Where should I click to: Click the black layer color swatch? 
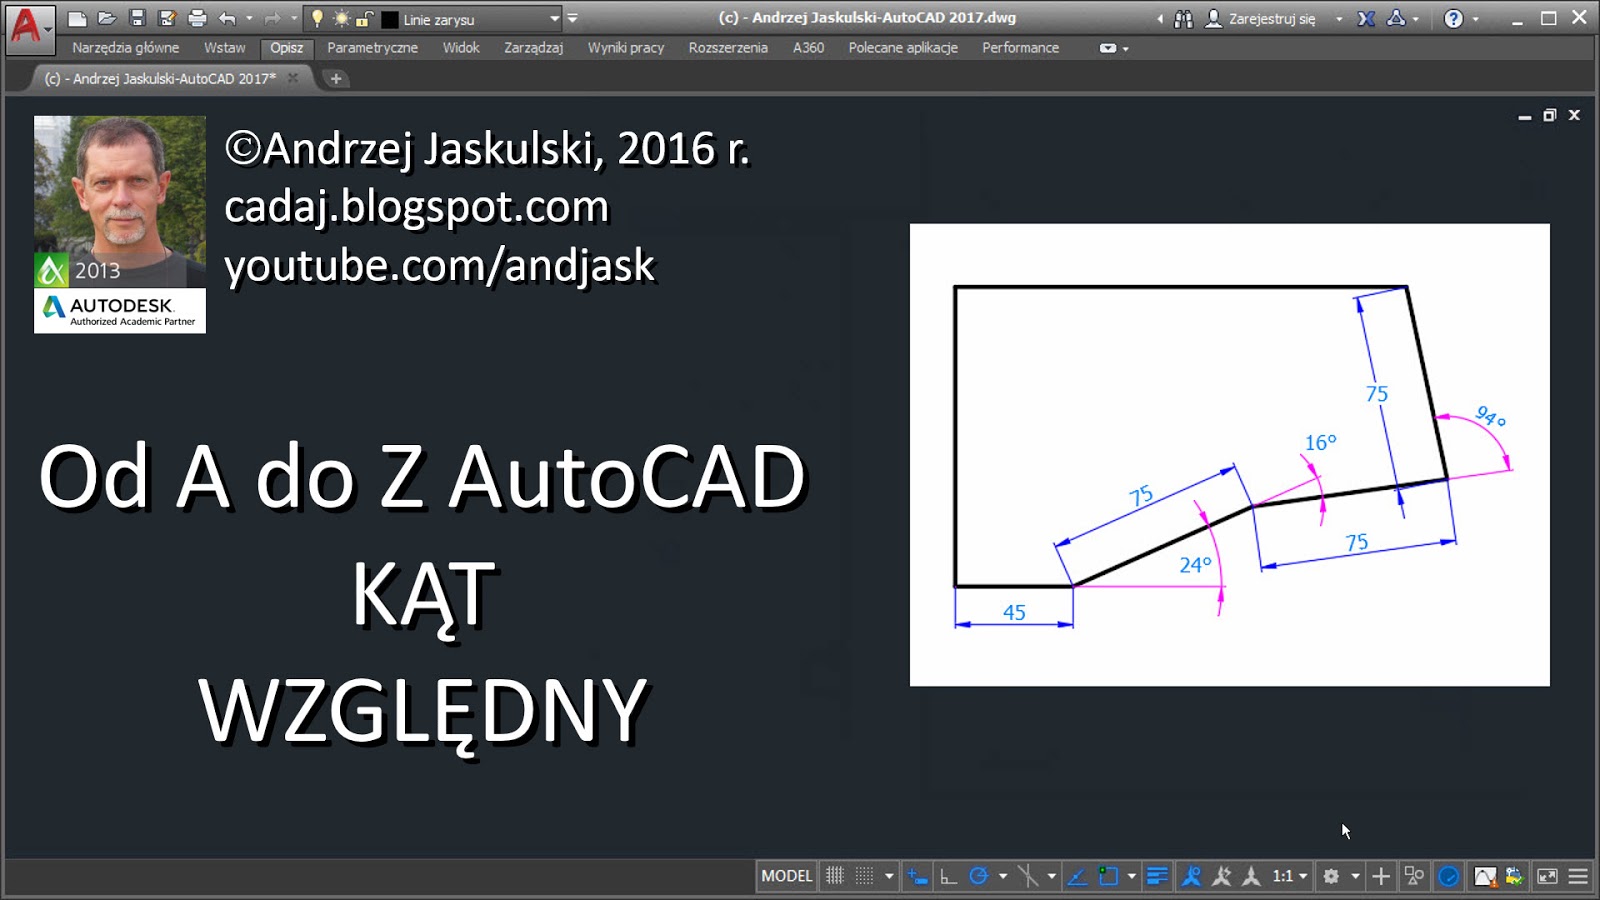390,19
